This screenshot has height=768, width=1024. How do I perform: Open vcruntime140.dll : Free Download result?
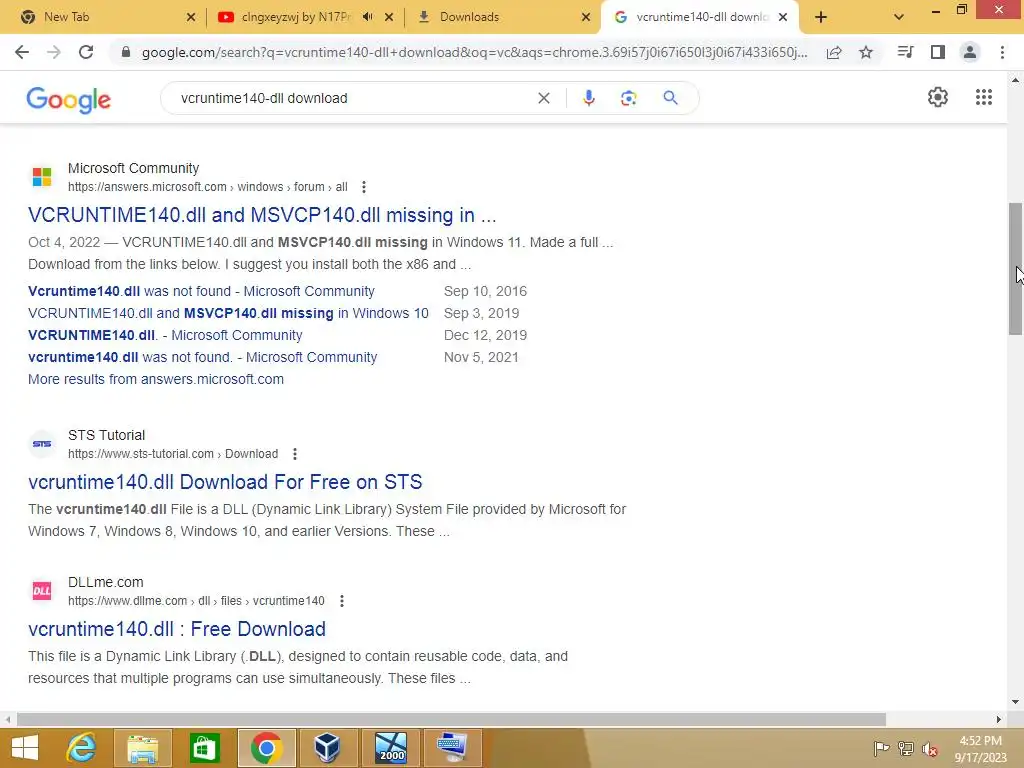[x=177, y=629]
